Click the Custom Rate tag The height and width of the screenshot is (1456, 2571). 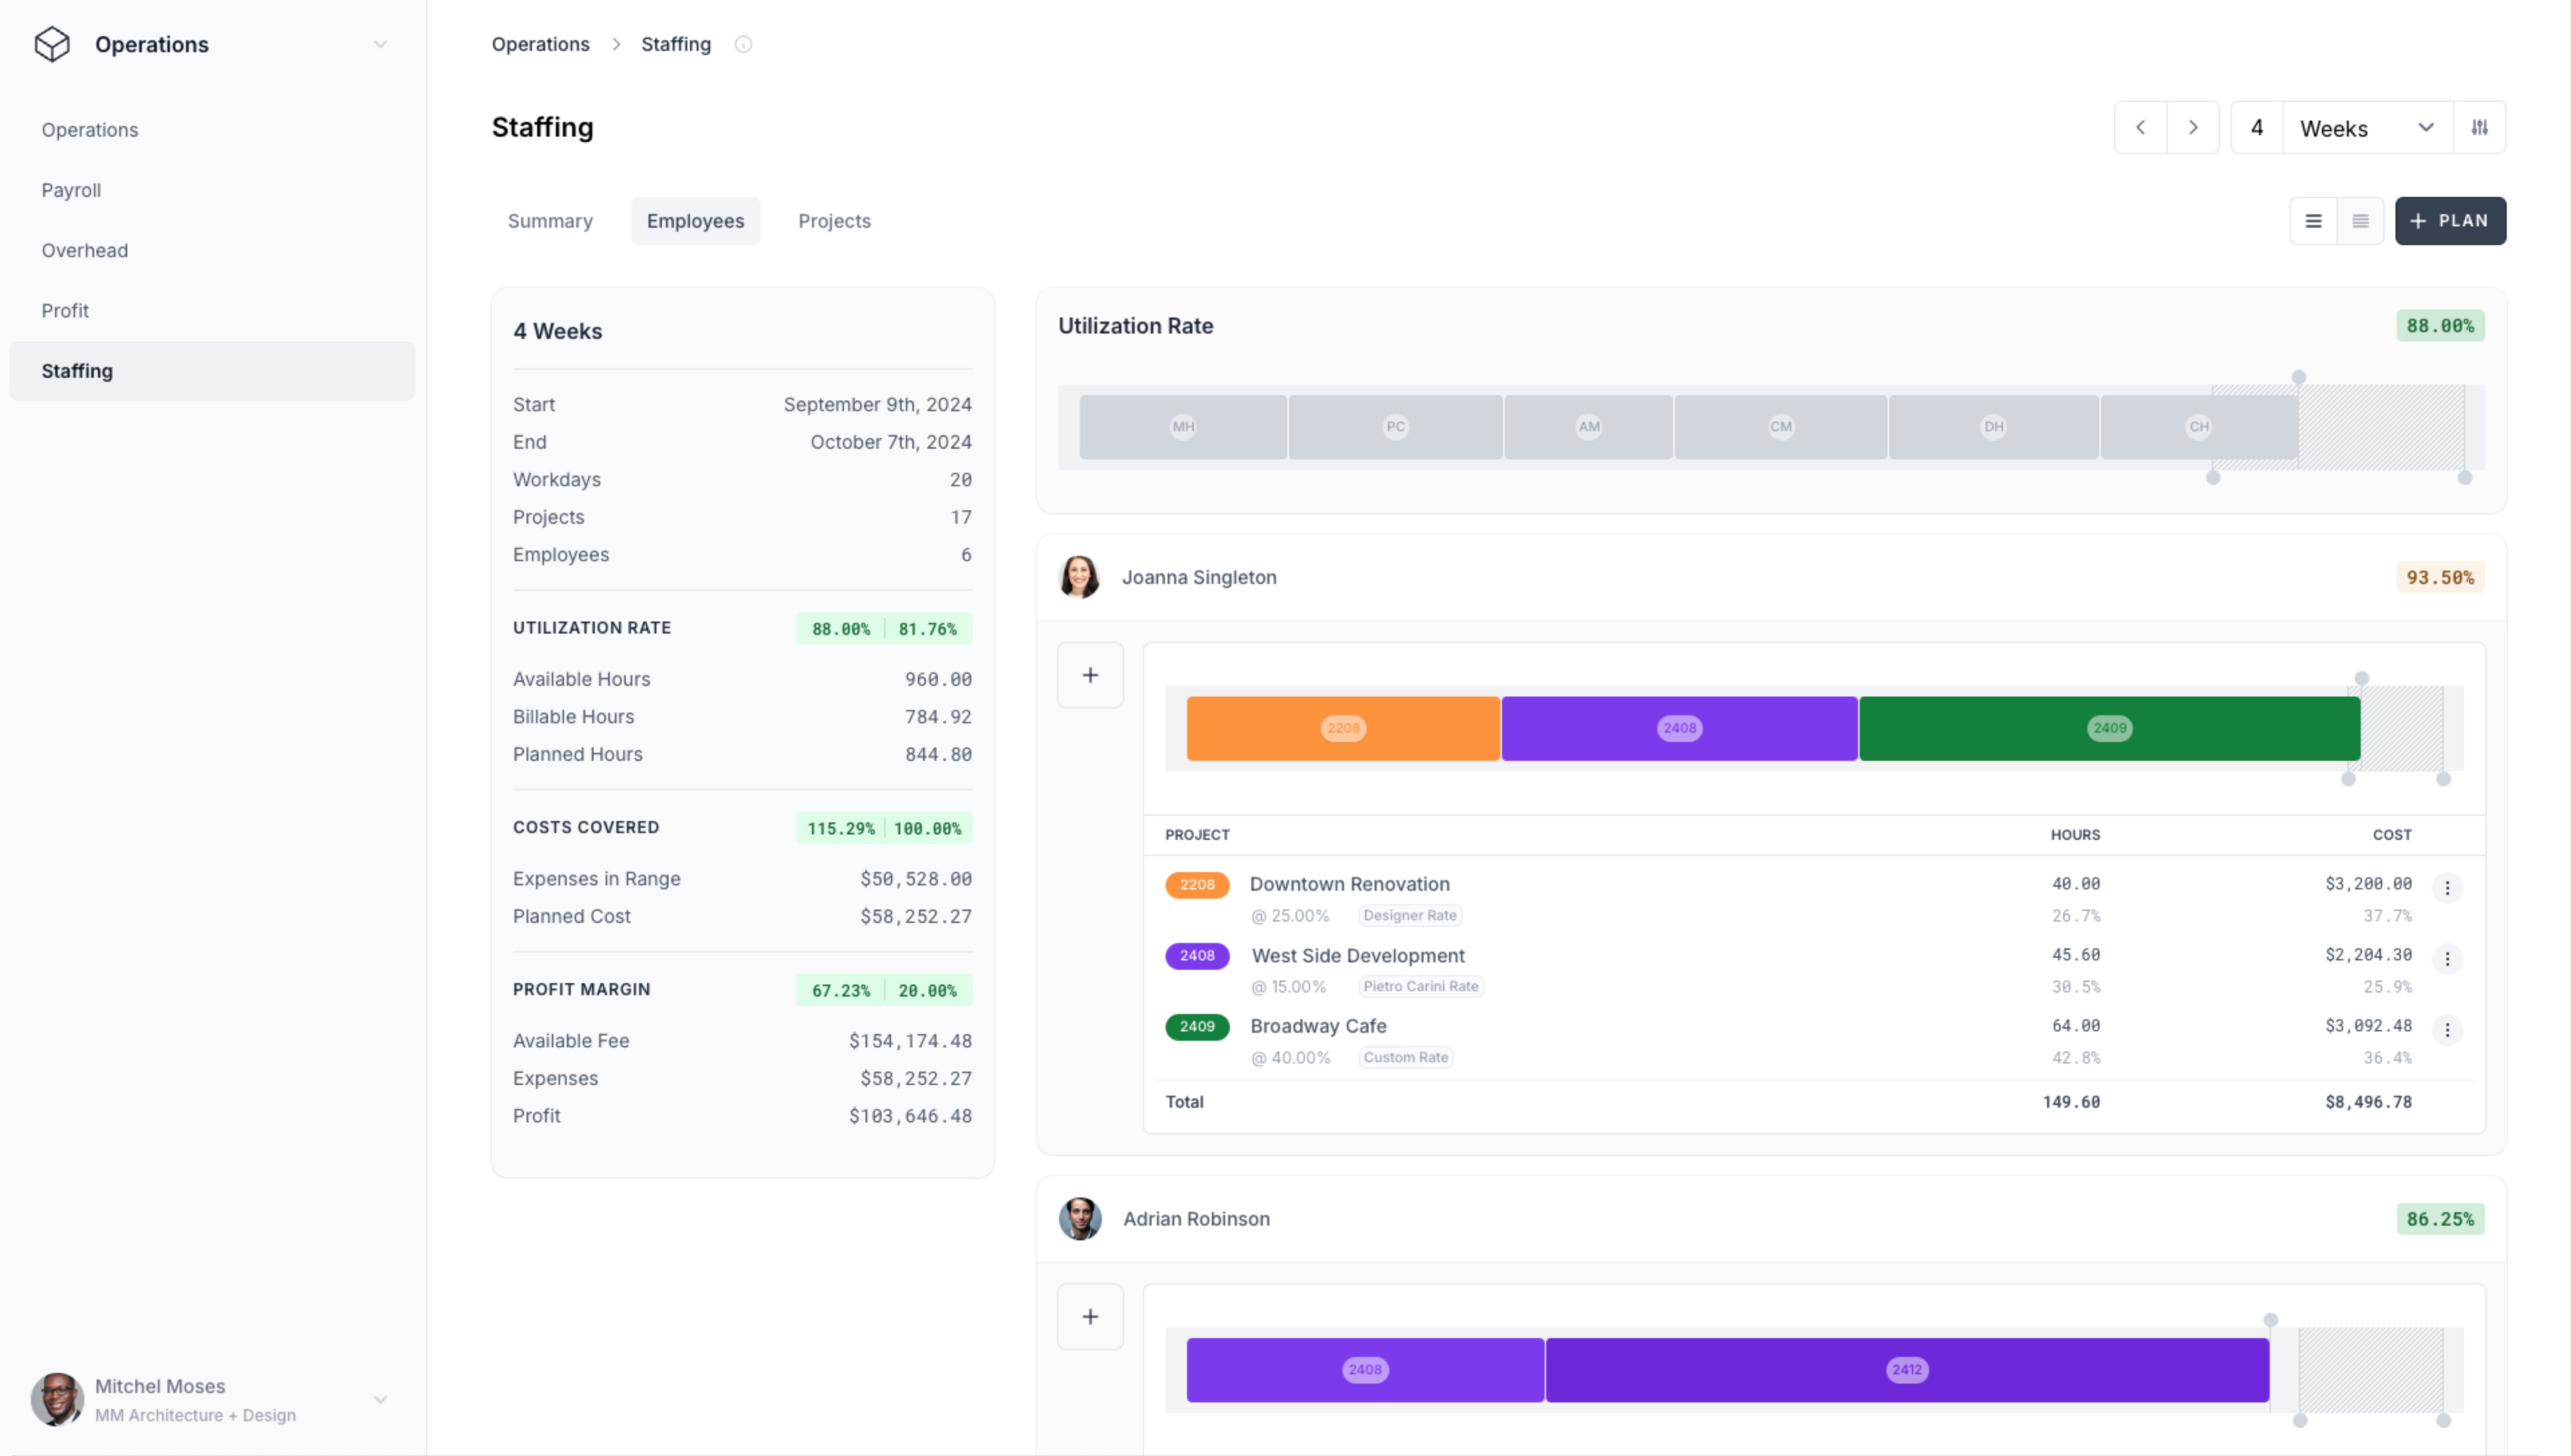(1405, 1057)
